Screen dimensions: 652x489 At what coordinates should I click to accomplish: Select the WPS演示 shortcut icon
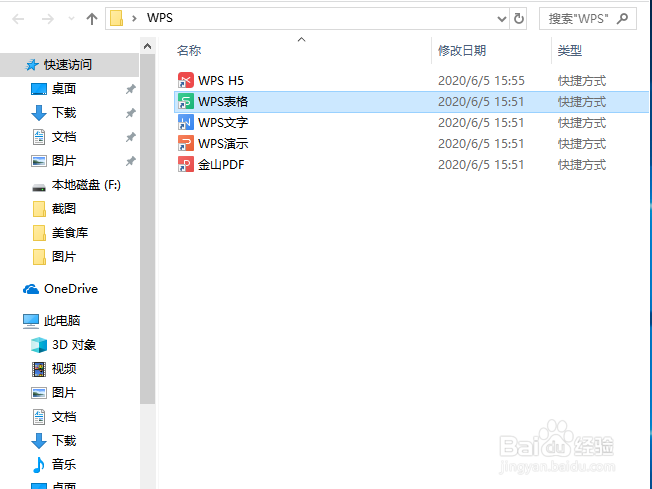click(x=185, y=143)
